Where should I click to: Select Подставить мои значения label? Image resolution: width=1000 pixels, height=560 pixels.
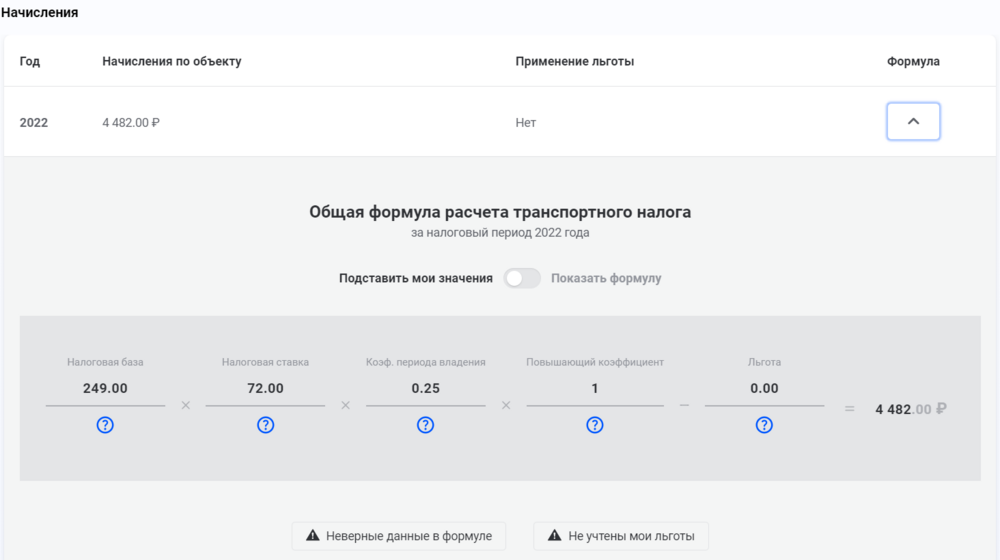416,278
